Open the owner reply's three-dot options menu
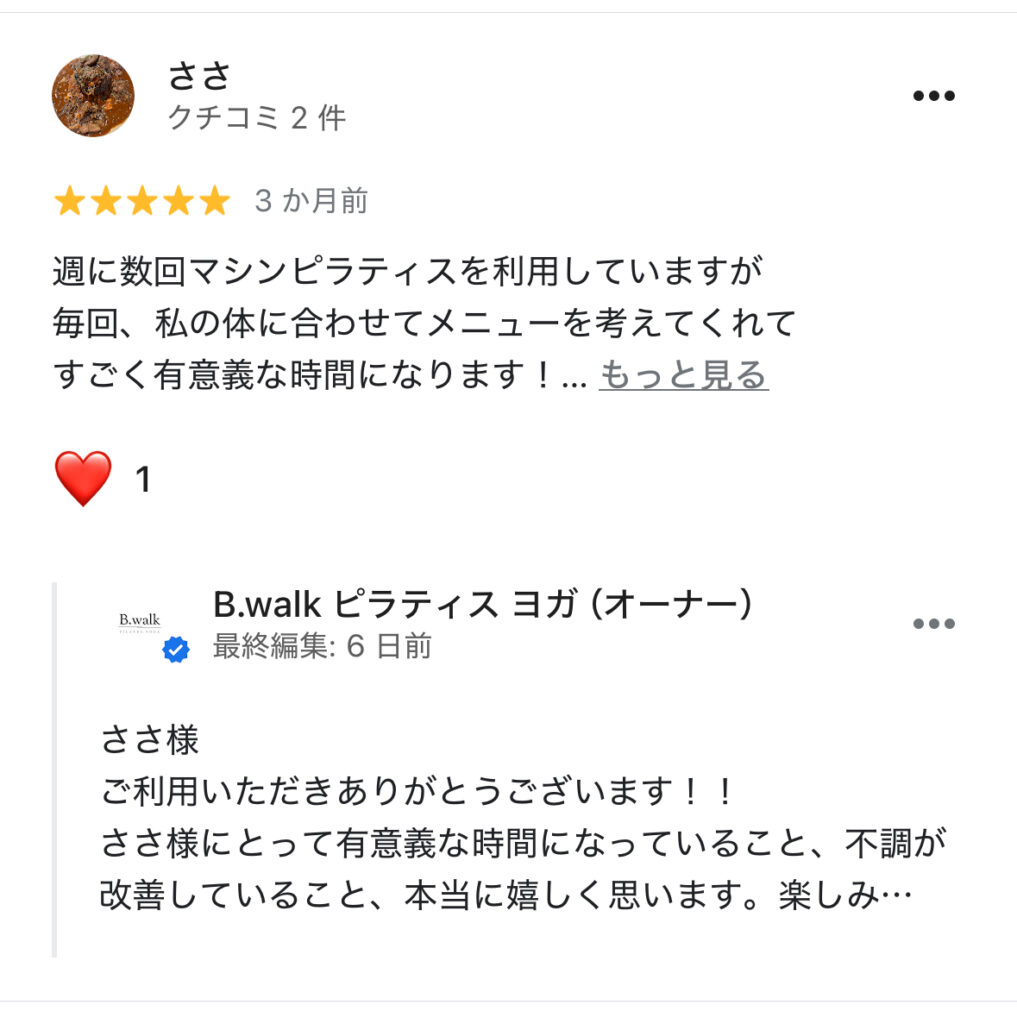 coord(933,624)
